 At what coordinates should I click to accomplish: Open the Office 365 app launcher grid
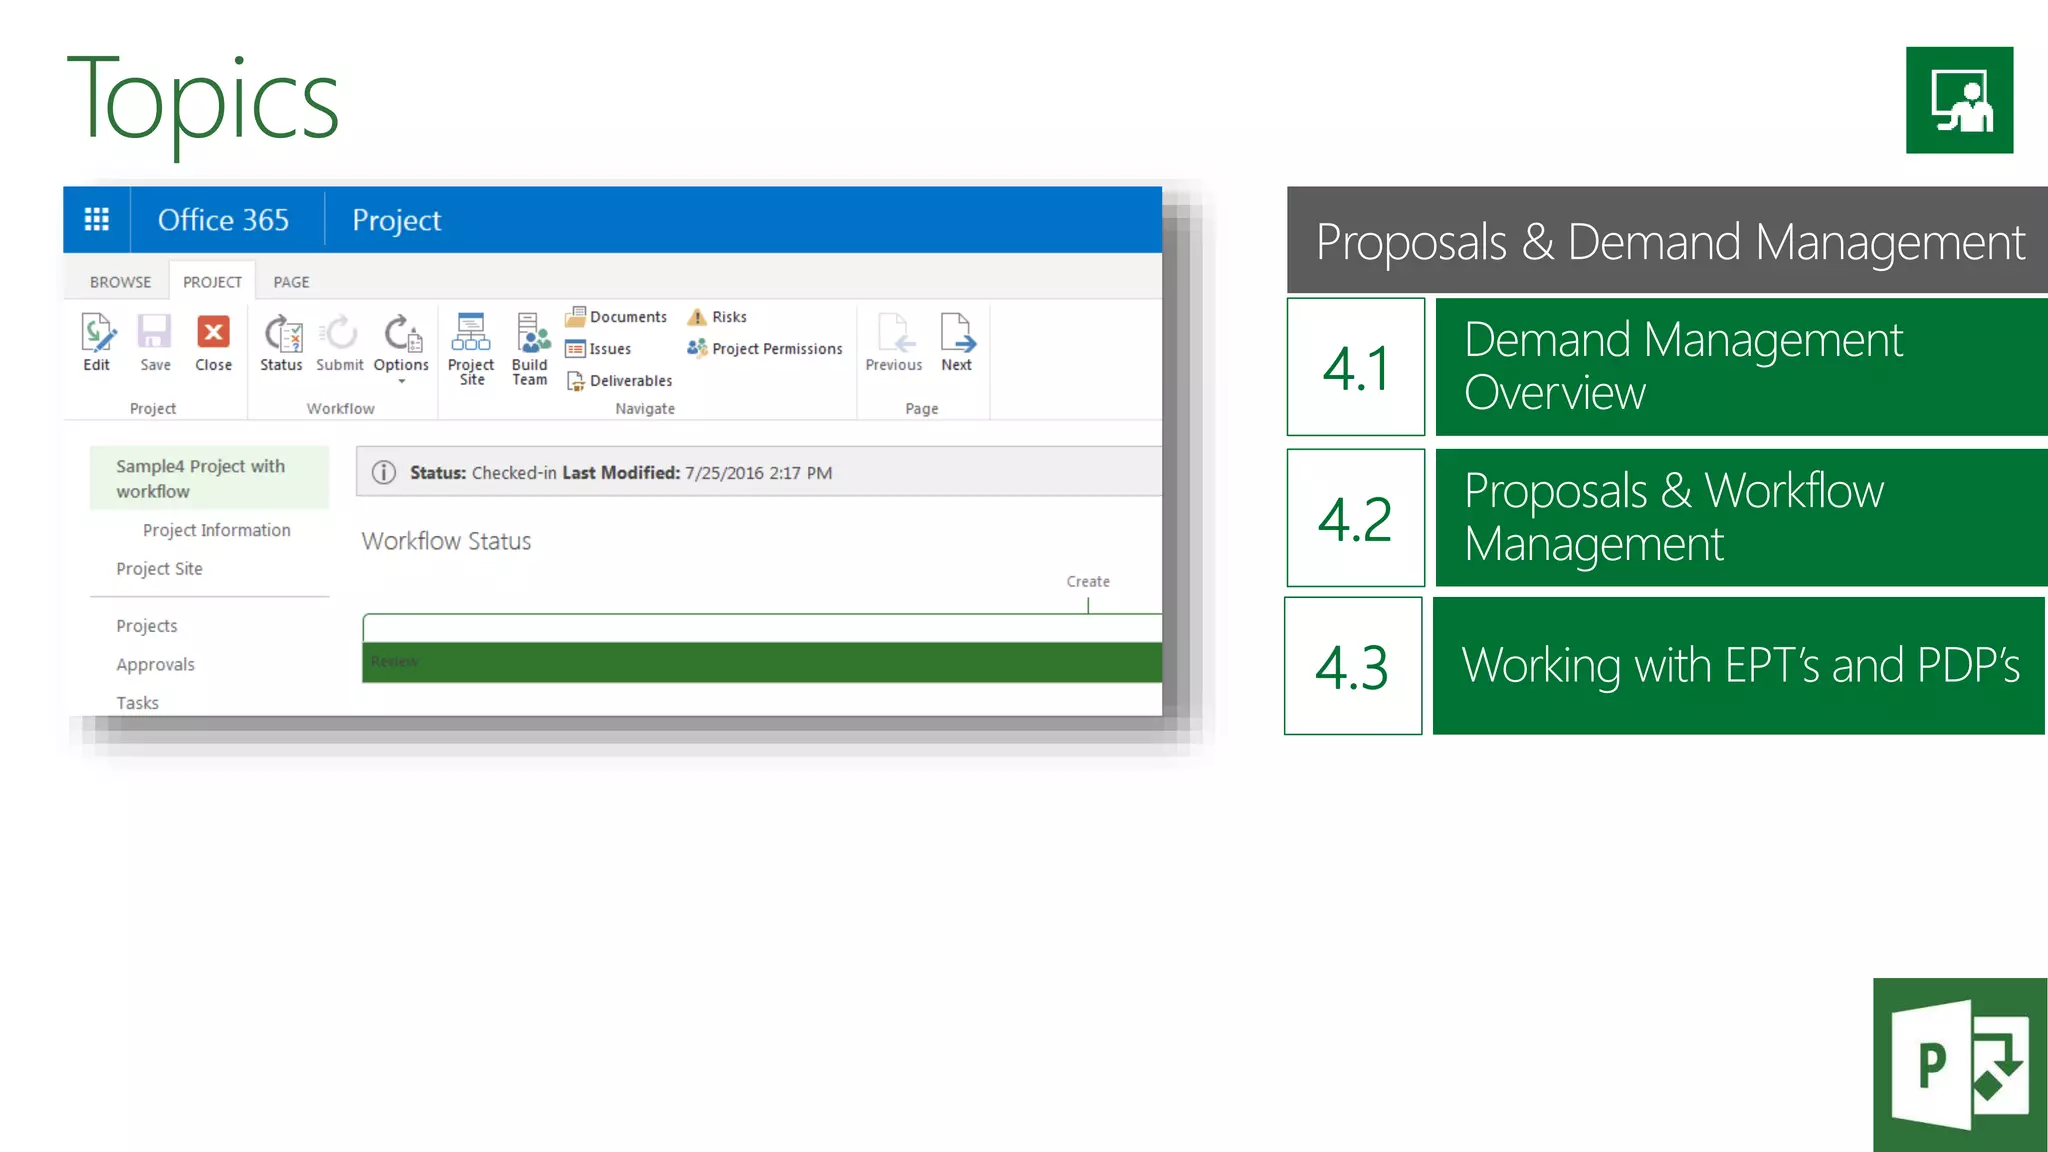point(97,219)
